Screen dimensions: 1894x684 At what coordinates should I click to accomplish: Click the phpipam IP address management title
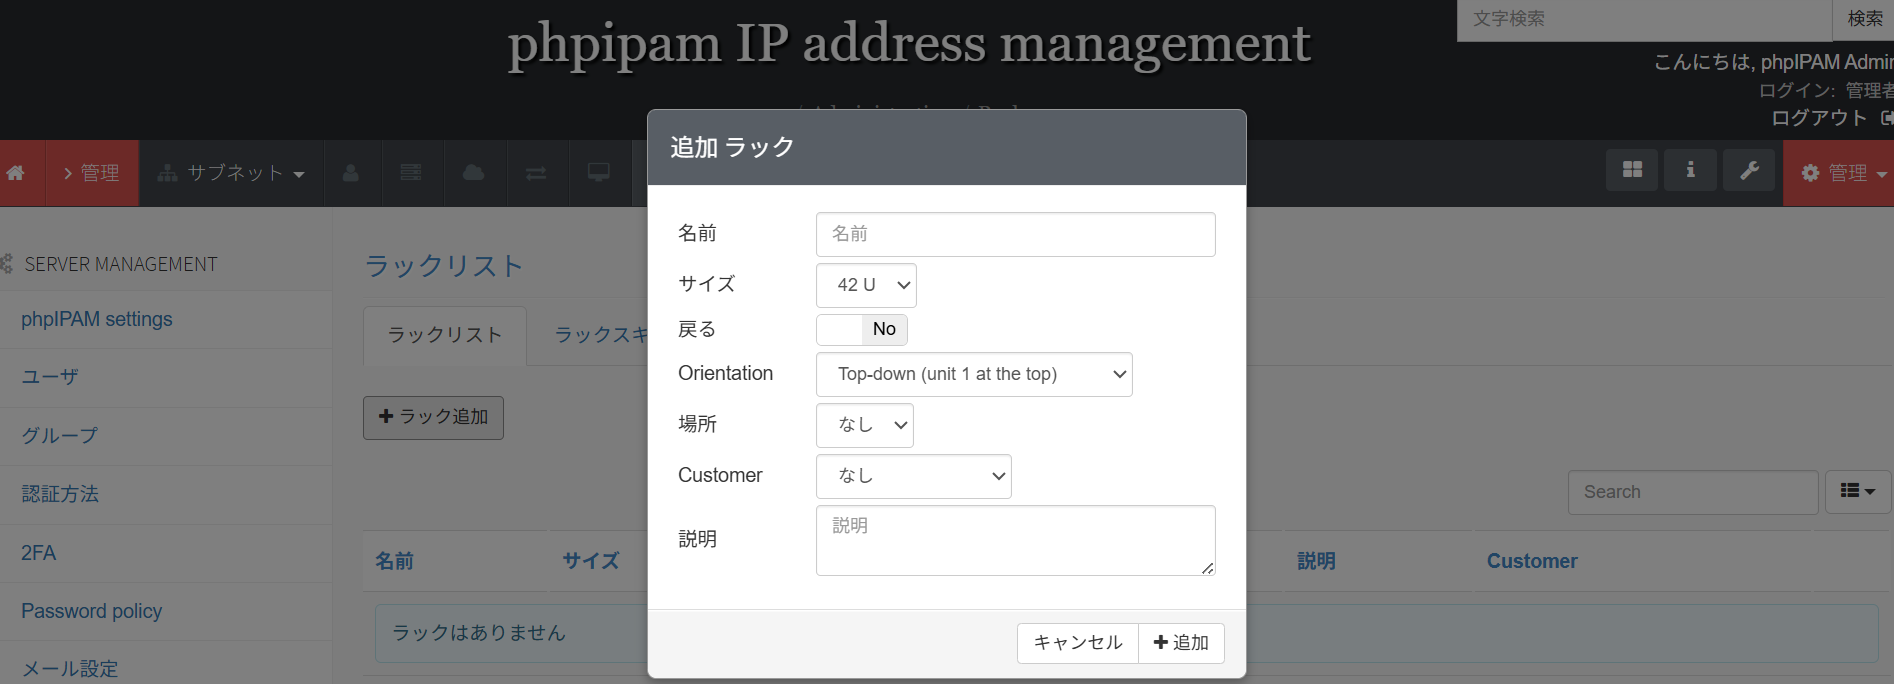(909, 43)
